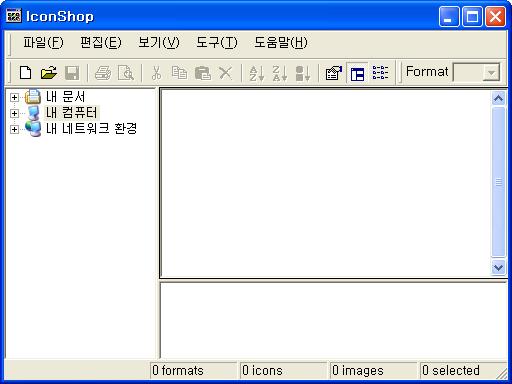Toggle the list details view button
The image size is (512, 384).
point(380,73)
